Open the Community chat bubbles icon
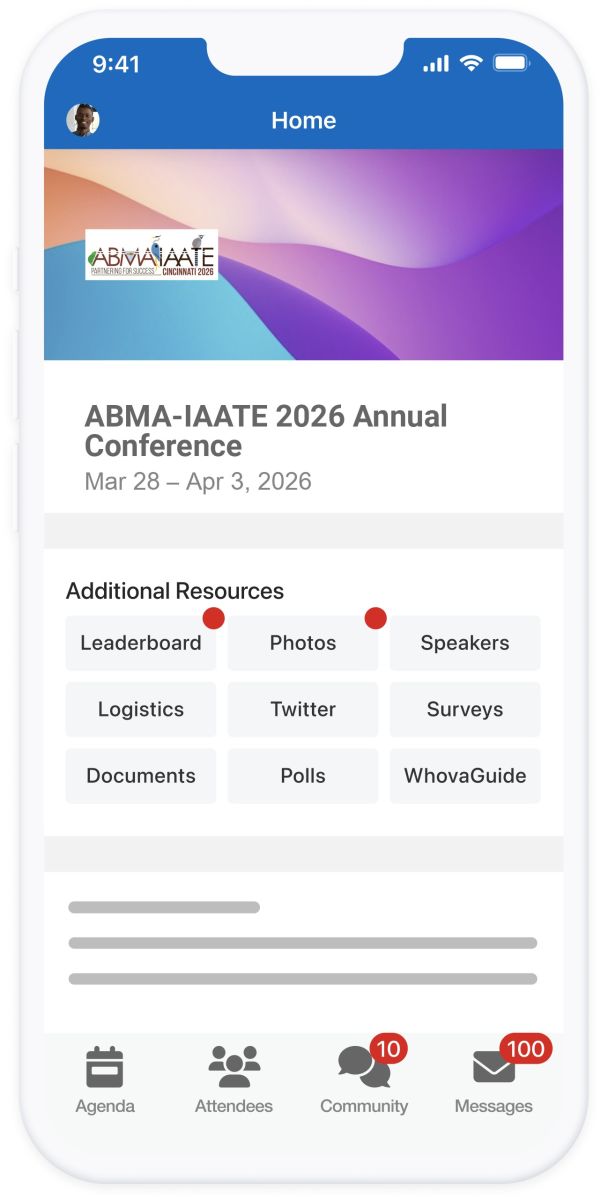Image resolution: width=601 pixels, height=1200 pixels. point(363,1067)
